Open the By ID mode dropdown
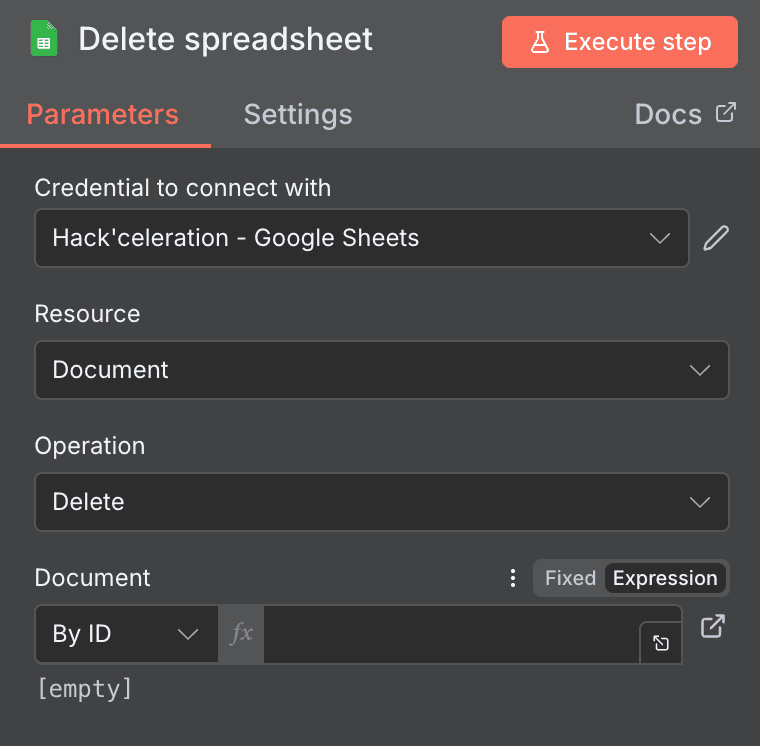Viewport: 760px width, 746px height. 127,634
